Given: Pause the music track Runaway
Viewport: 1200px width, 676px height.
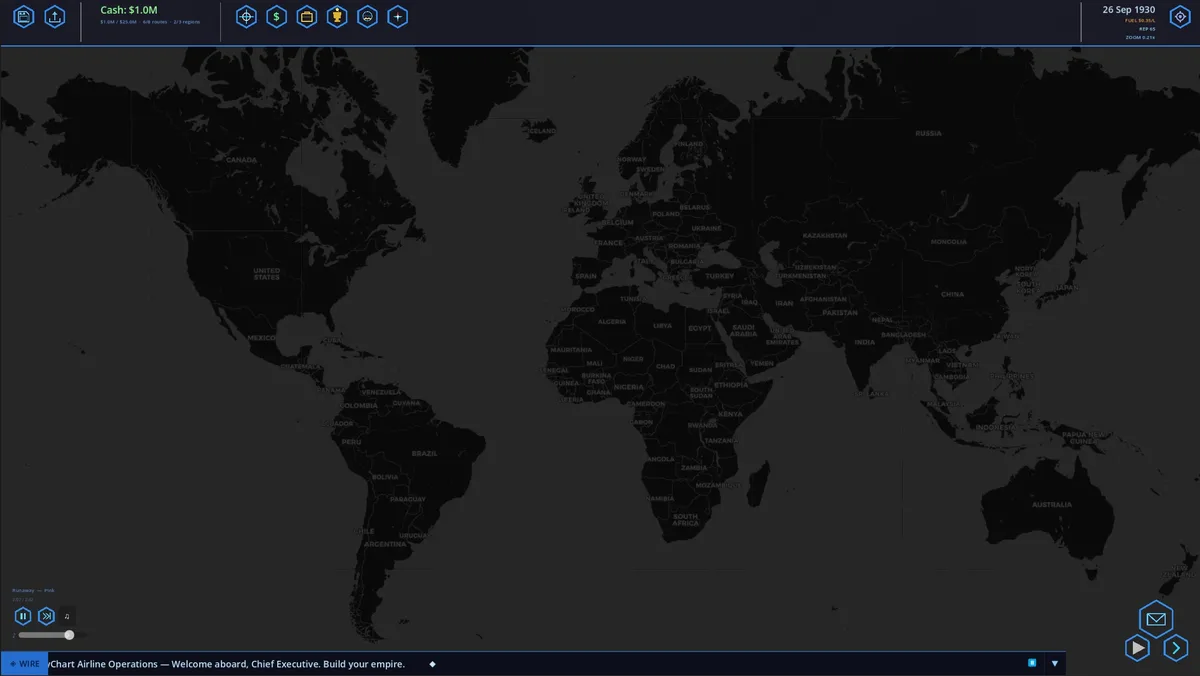Looking at the screenshot, I should [22, 616].
